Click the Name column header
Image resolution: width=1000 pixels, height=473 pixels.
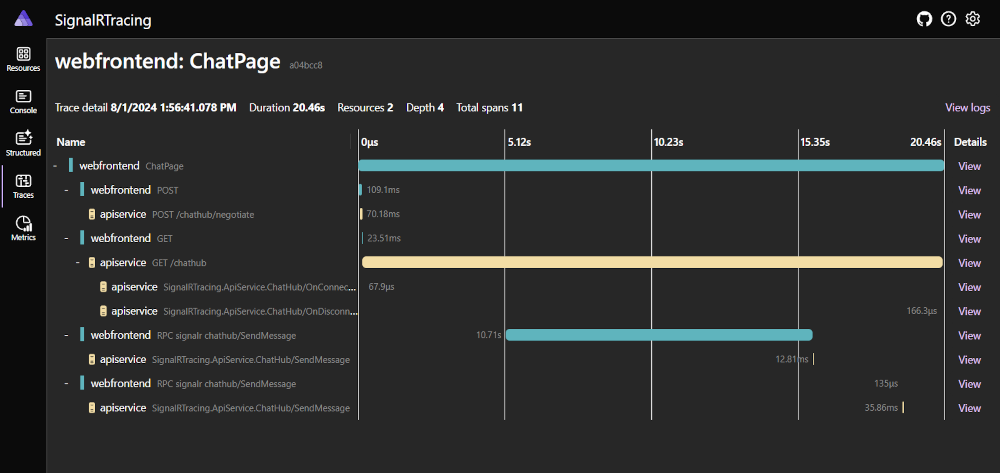(x=71, y=142)
